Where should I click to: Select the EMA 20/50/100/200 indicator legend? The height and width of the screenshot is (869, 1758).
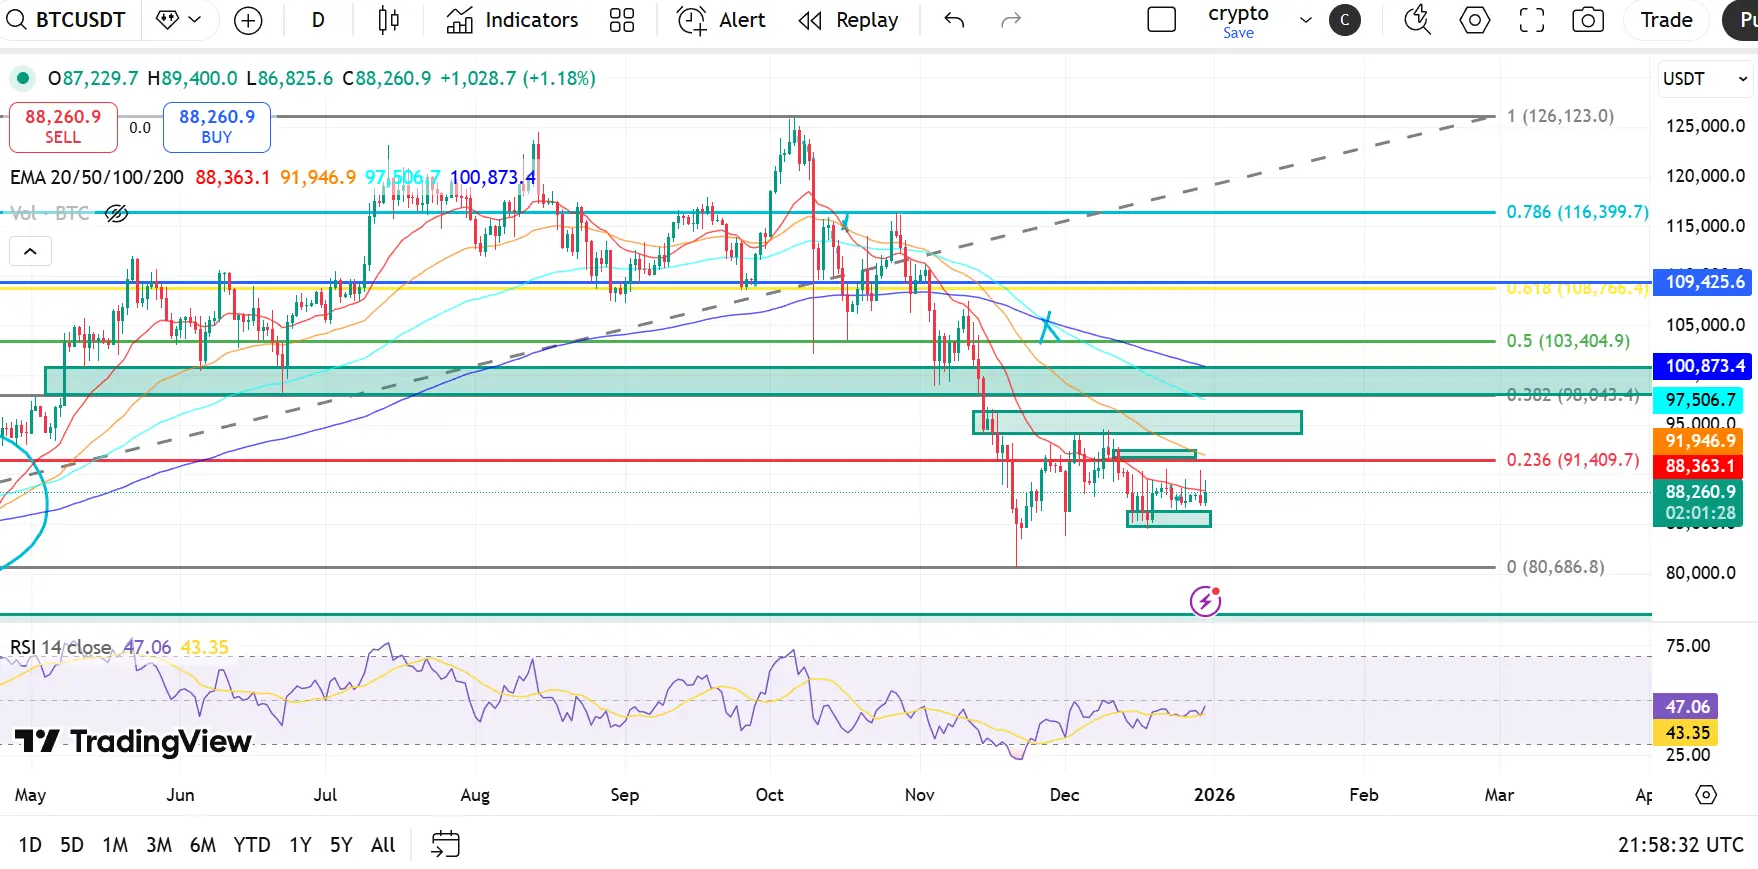[x=97, y=177]
